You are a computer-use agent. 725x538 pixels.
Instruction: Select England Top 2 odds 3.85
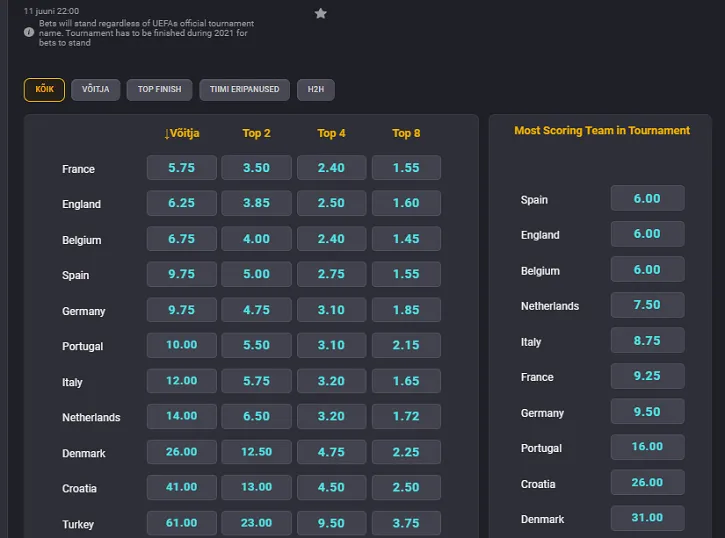coord(256,203)
